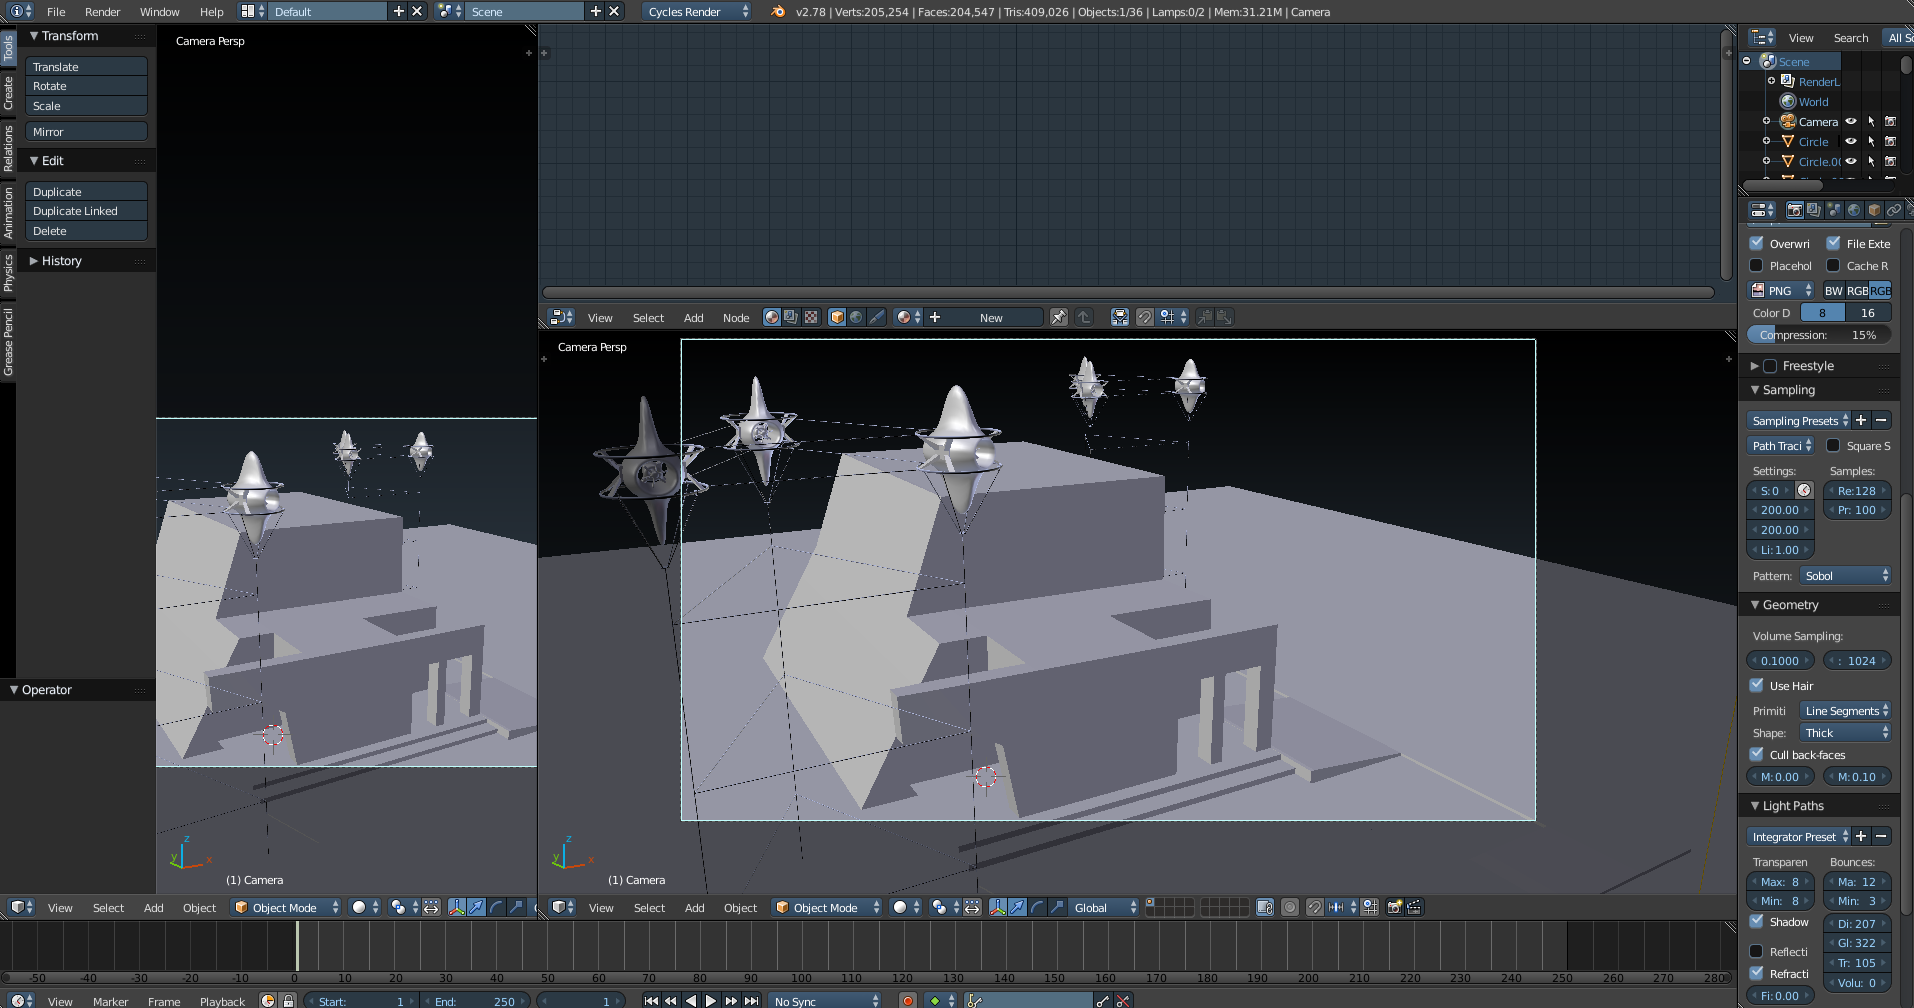Click the OpenGL render image camera icon

(x=1394, y=907)
